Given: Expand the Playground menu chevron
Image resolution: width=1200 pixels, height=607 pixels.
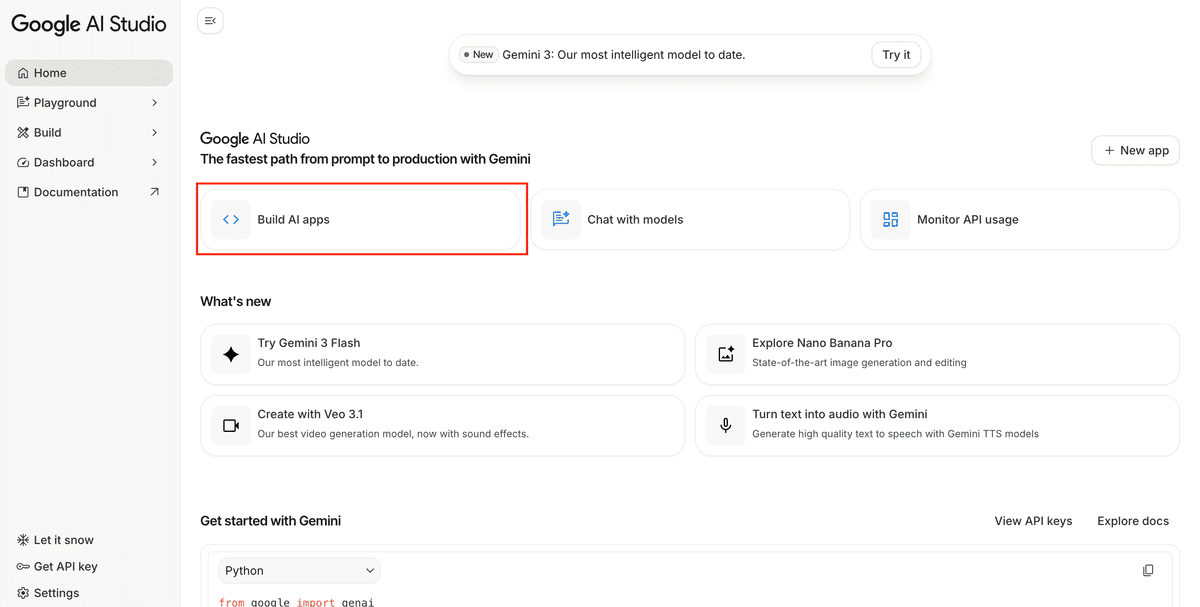Looking at the screenshot, I should pos(154,103).
